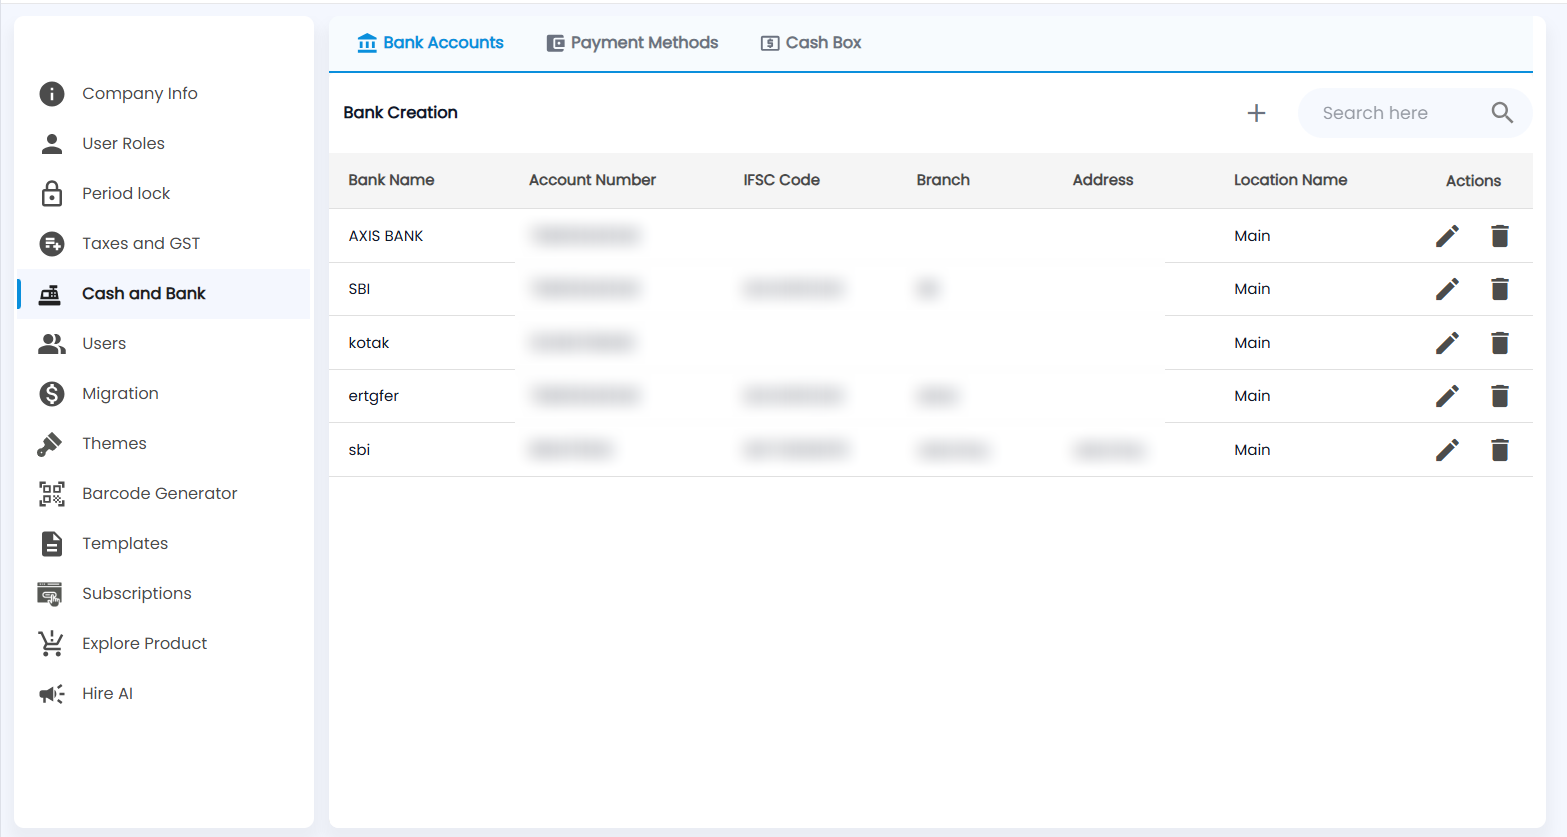Delete the AXIS BANK row via the trash icon
This screenshot has width=1567, height=837.
pos(1500,236)
